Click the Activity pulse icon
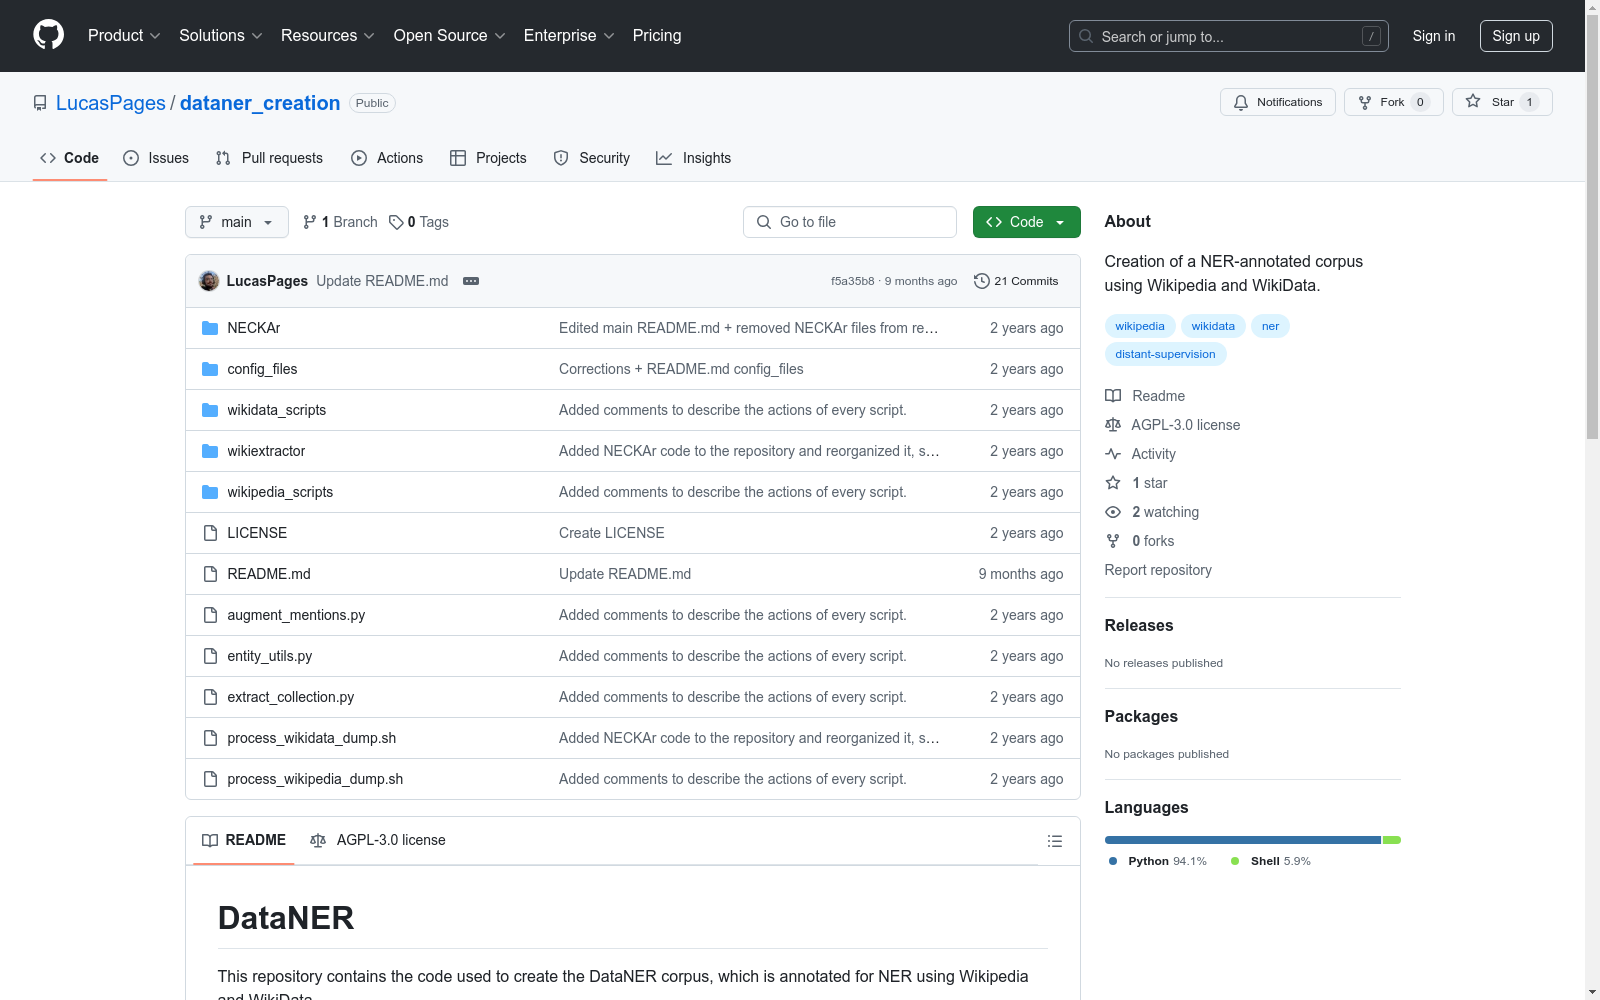 click(1113, 454)
